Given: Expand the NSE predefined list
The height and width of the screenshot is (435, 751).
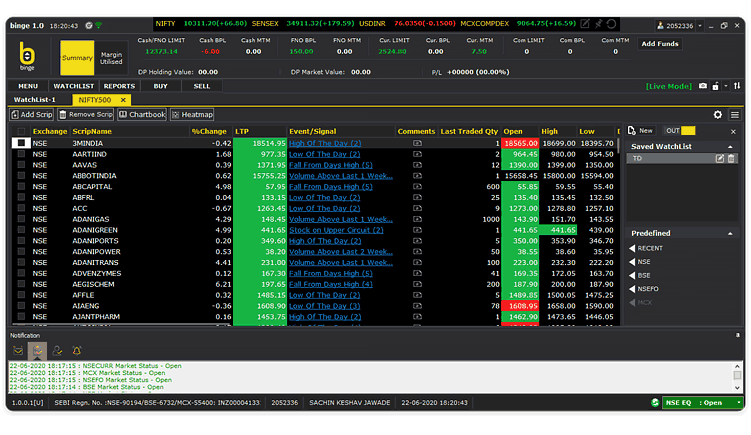Looking at the screenshot, I should (632, 262).
